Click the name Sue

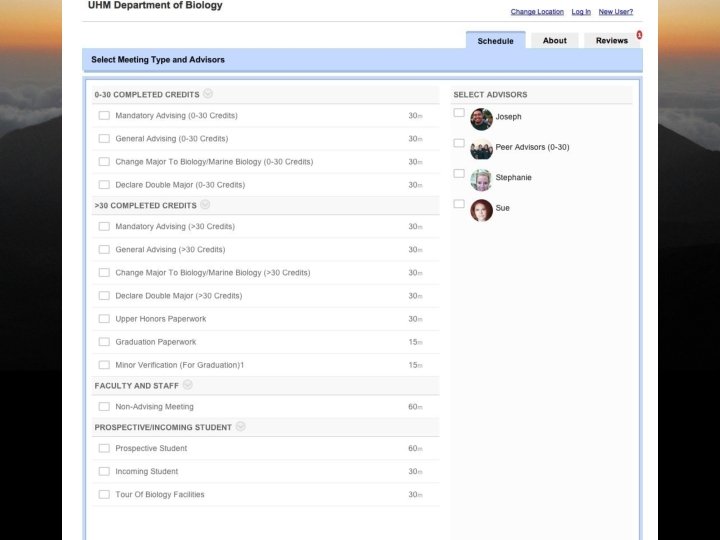502,208
